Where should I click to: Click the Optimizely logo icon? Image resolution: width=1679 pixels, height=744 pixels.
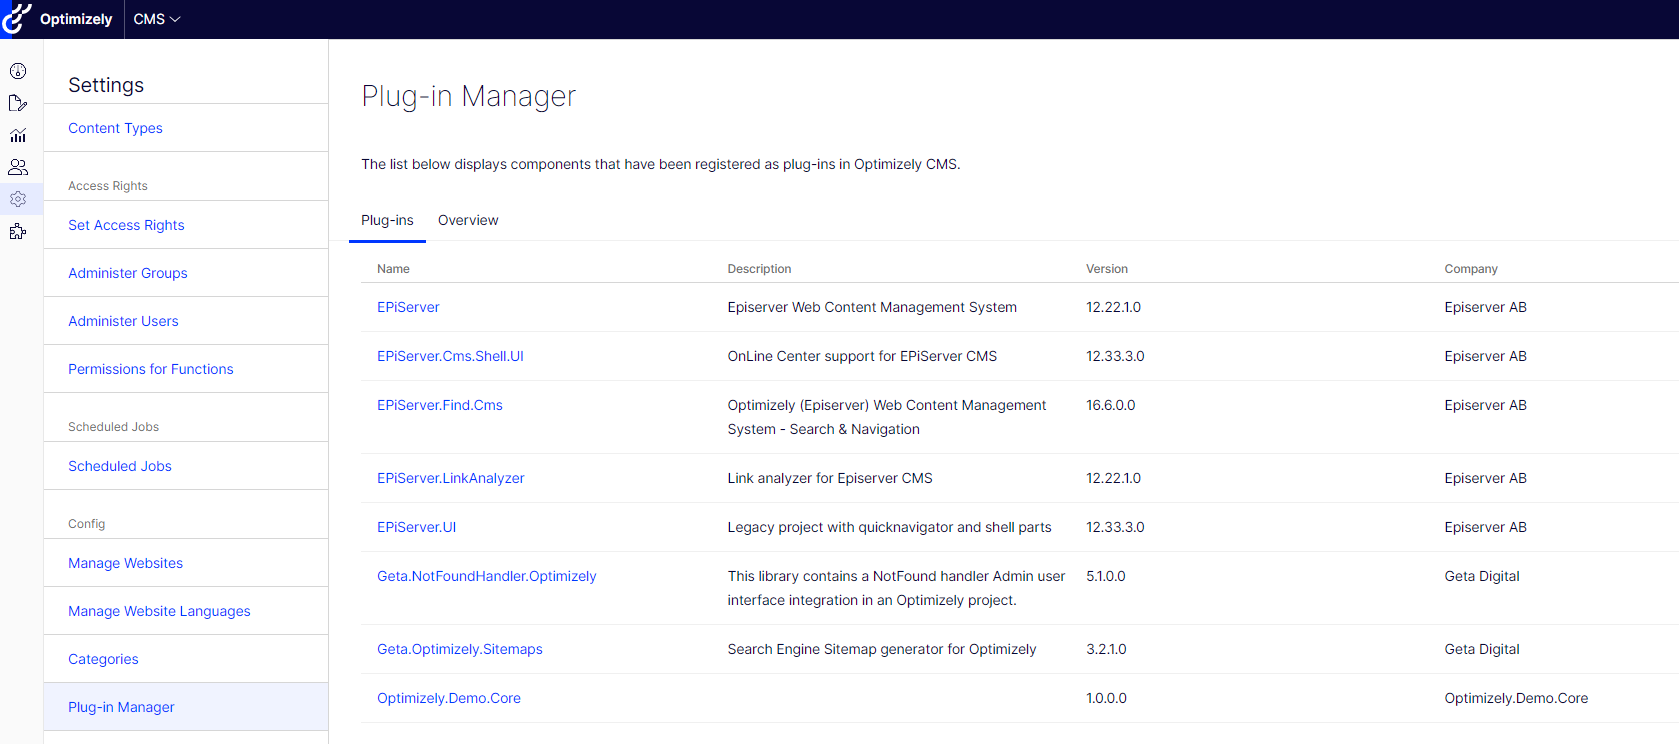click(x=17, y=19)
